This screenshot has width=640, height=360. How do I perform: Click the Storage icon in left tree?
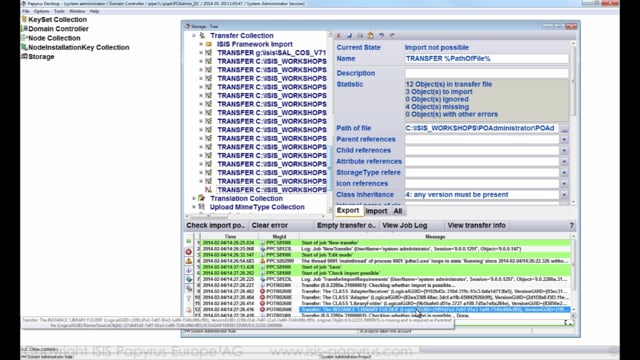click(x=24, y=56)
